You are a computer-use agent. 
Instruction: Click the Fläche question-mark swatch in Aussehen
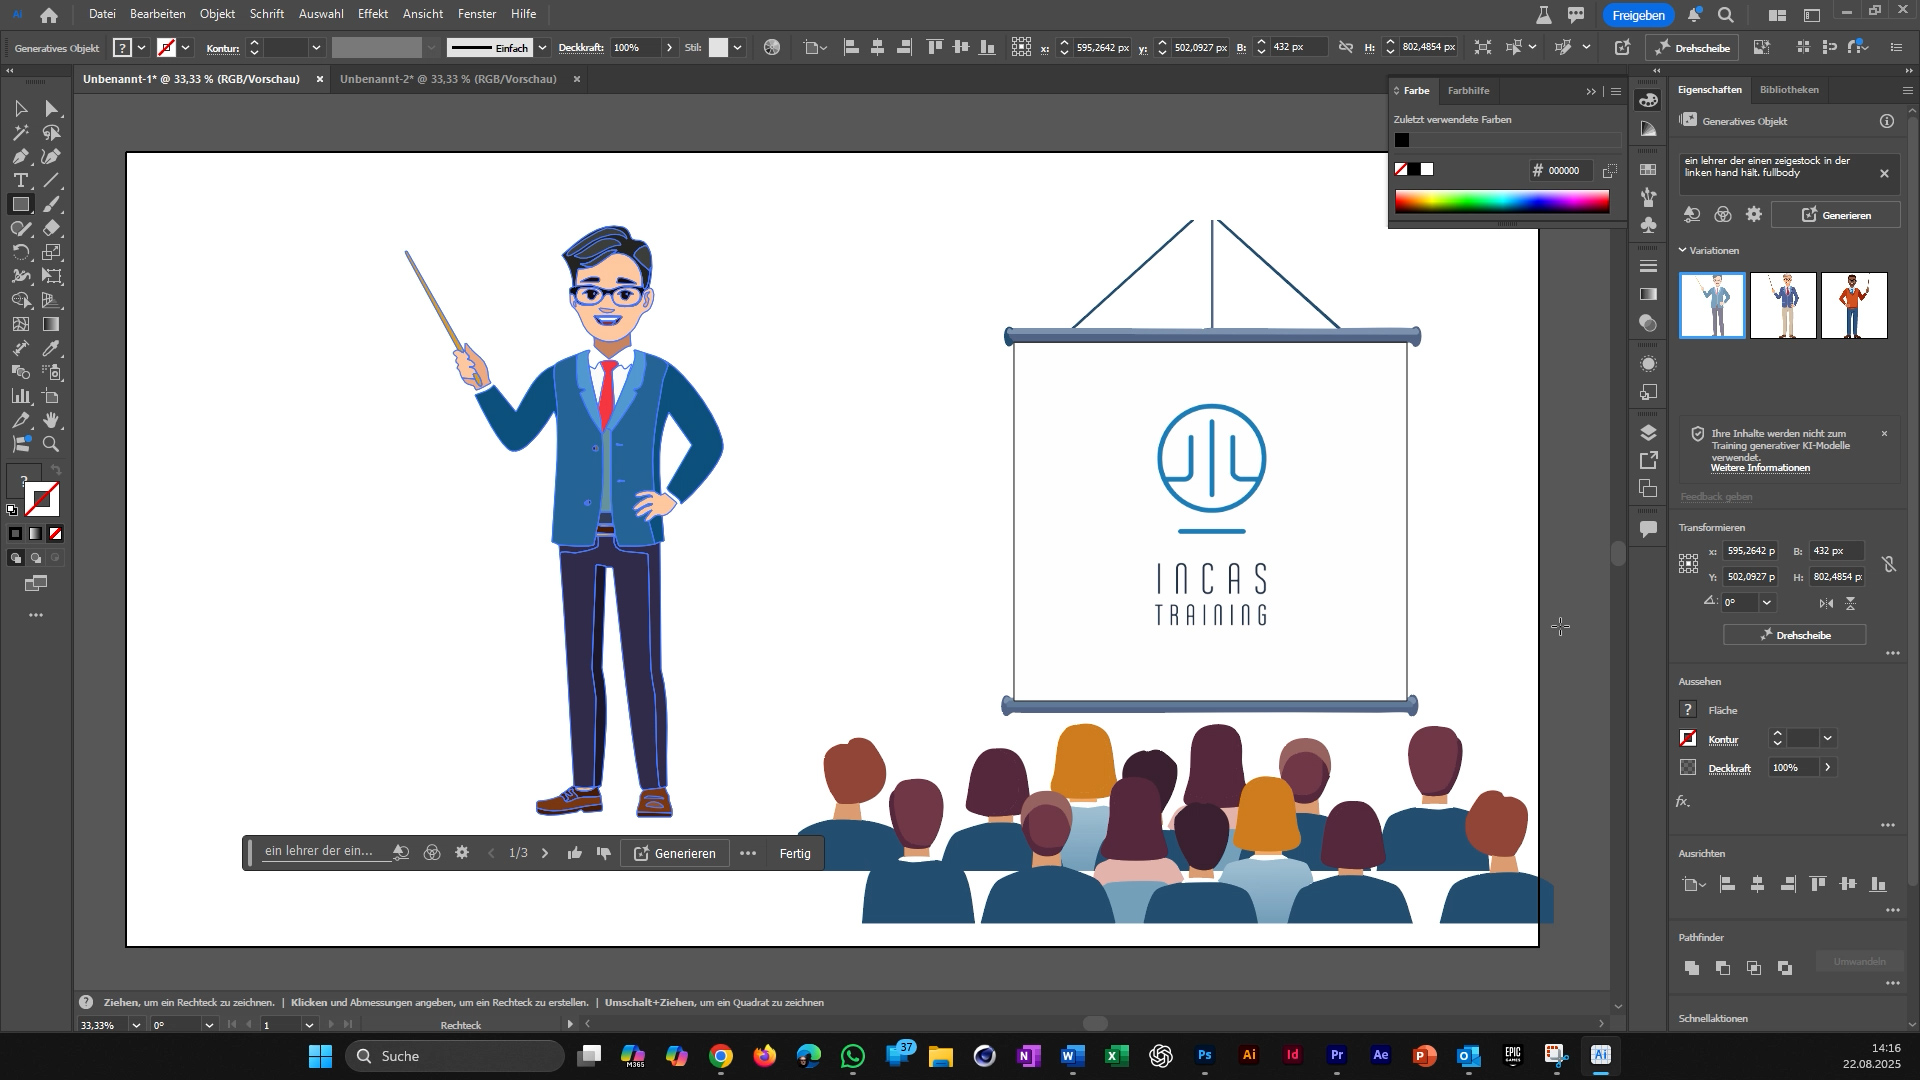coord(1688,710)
